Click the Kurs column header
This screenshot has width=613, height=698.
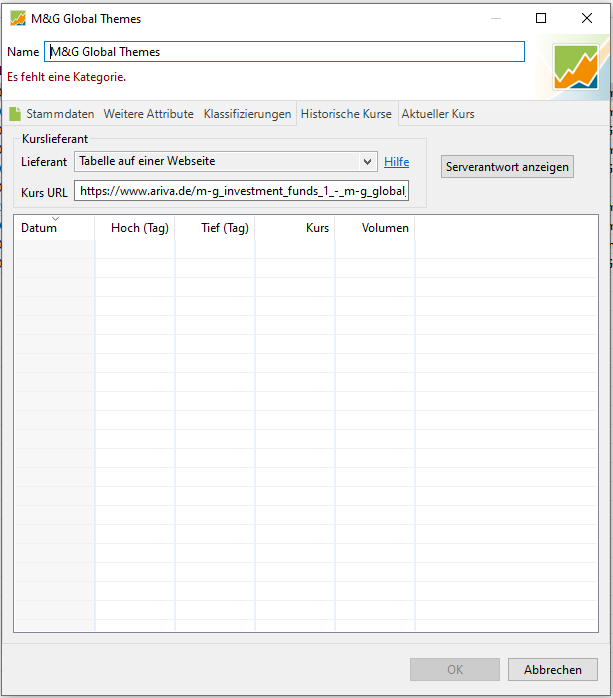click(295, 228)
